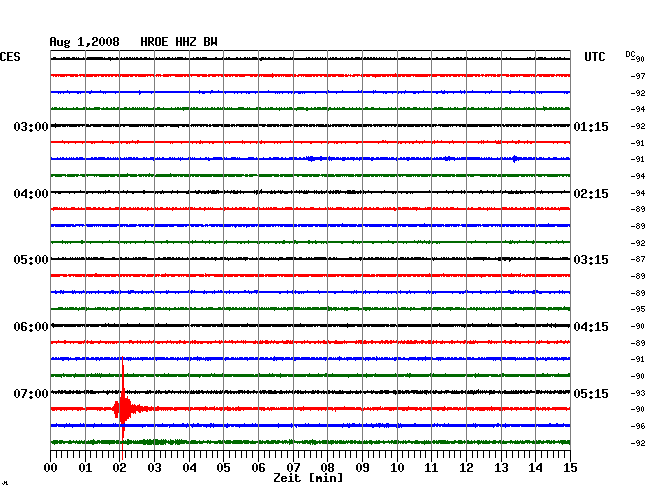Click the '00' minute axis label
The height and width of the screenshot is (494, 650).
coord(51,467)
